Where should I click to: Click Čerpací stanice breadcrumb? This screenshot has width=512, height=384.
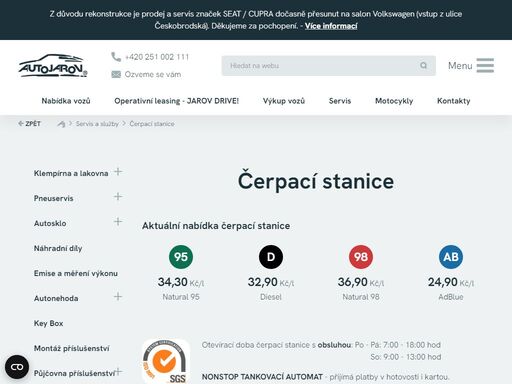[x=152, y=124]
